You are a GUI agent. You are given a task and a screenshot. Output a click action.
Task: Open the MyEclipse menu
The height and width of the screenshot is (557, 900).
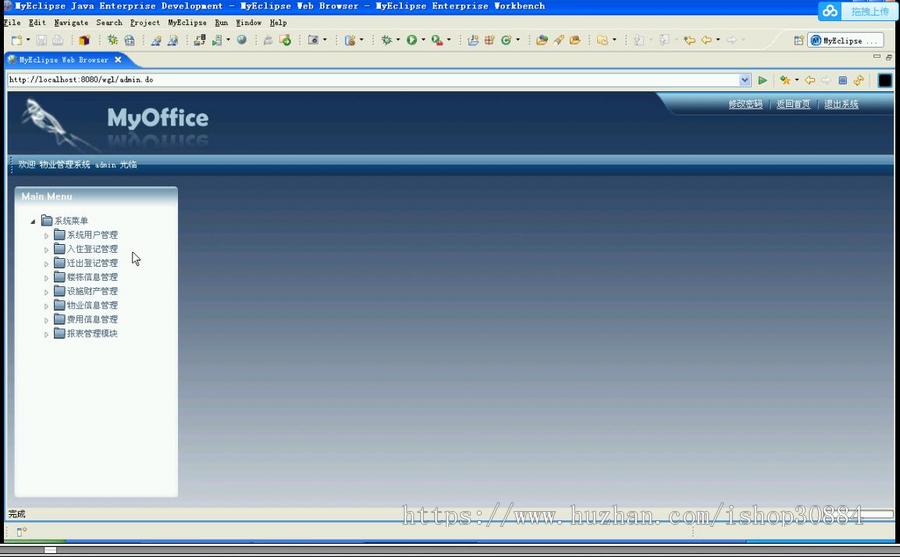[187, 22]
